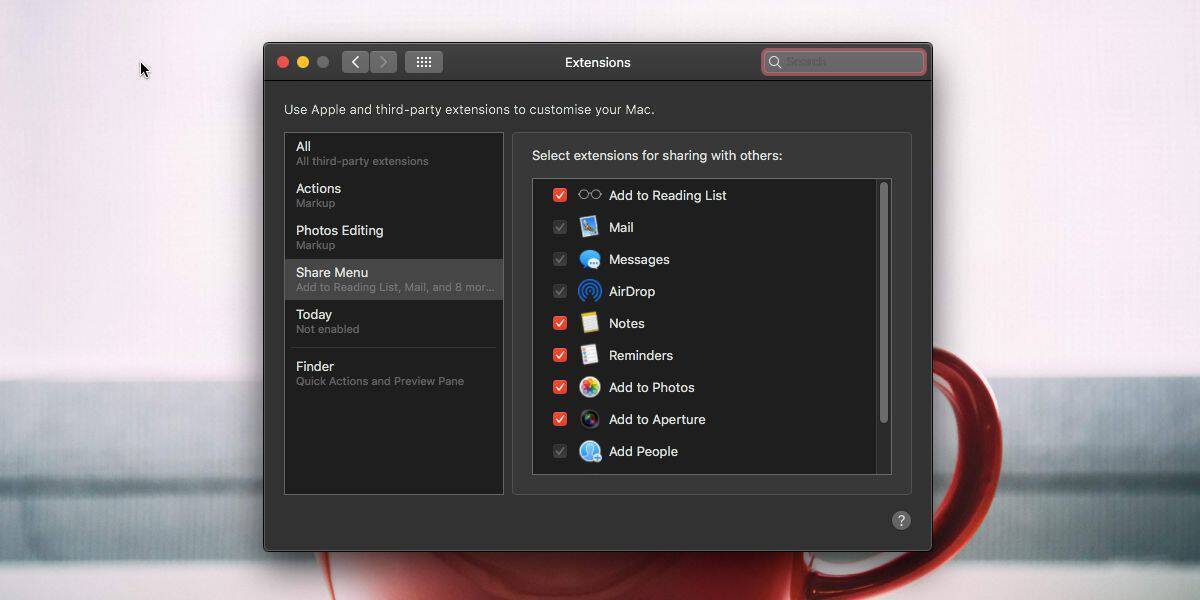Click the Mail stamp icon
Screen dimensions: 1200x600
(x=590, y=227)
